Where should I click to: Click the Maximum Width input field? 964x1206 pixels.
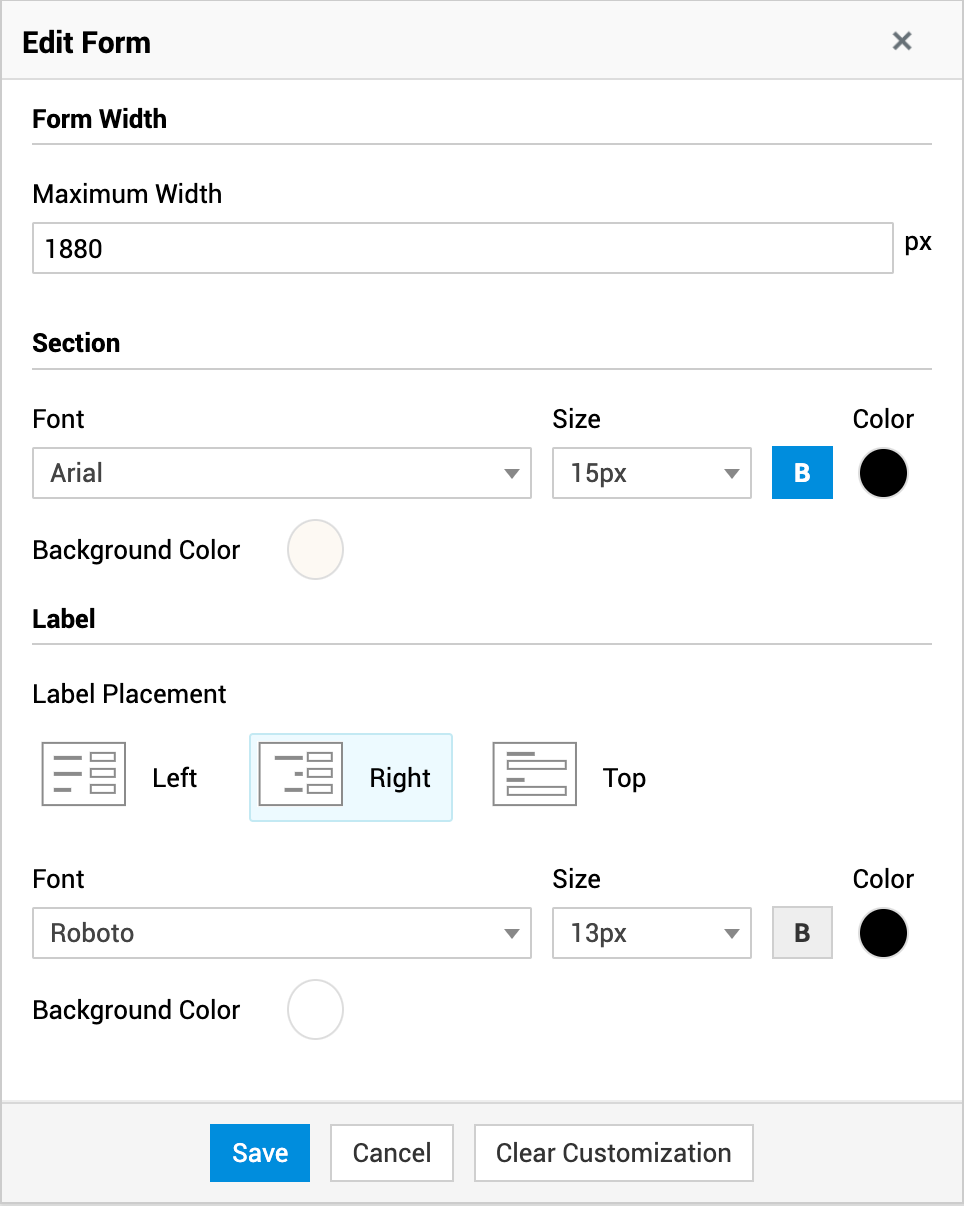click(x=462, y=248)
